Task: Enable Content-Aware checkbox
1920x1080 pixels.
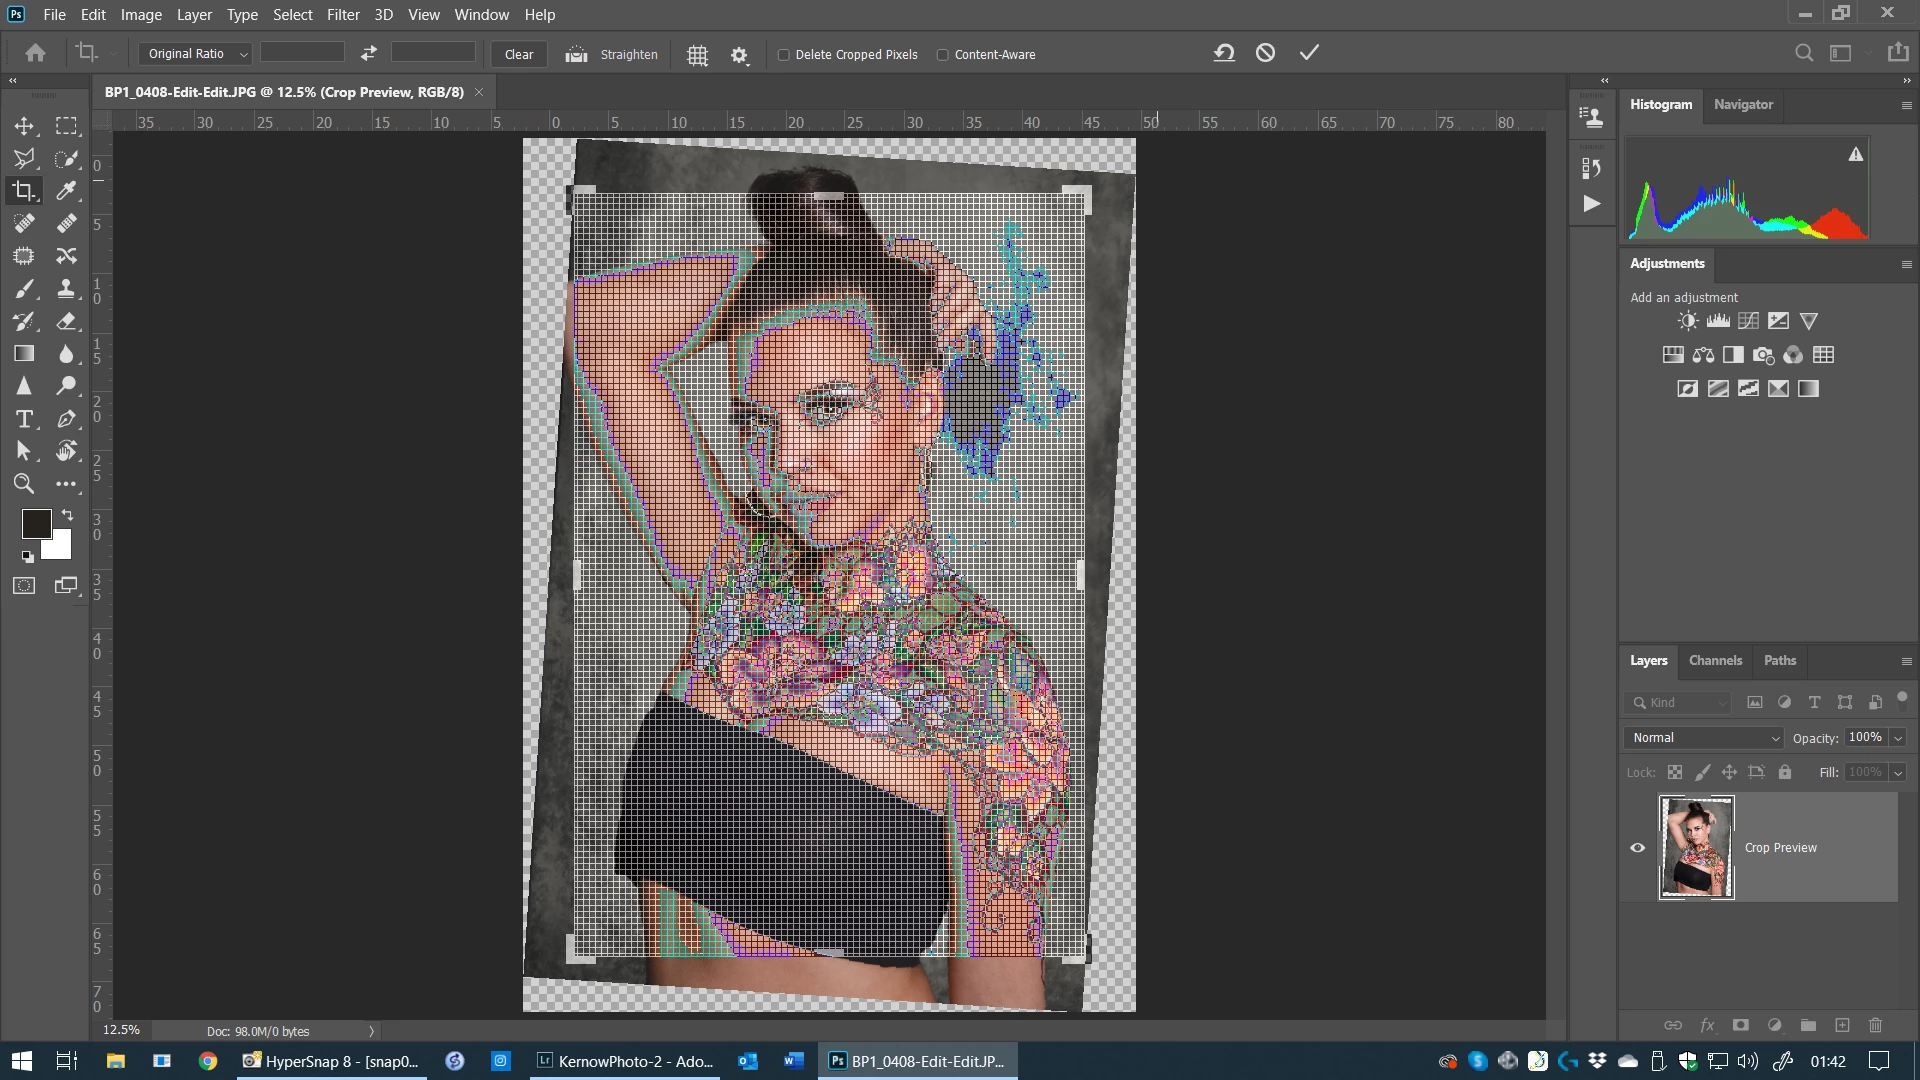Action: point(942,55)
